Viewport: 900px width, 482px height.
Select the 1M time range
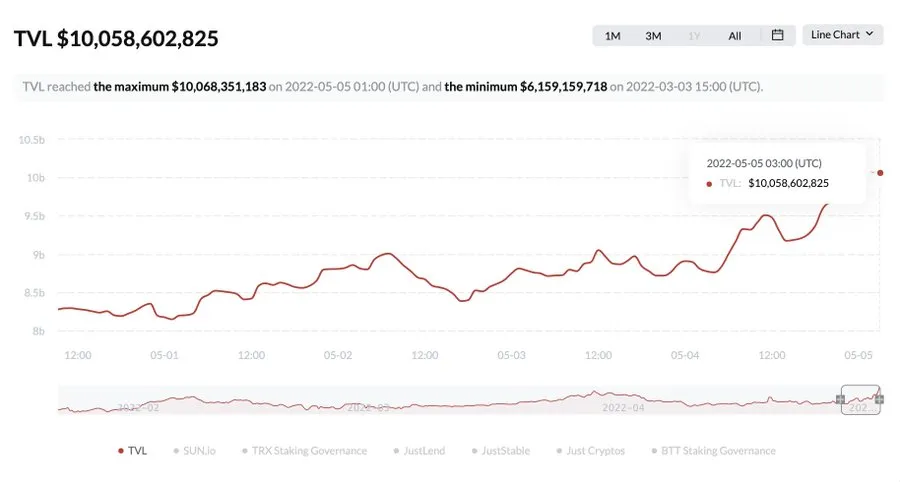point(612,36)
